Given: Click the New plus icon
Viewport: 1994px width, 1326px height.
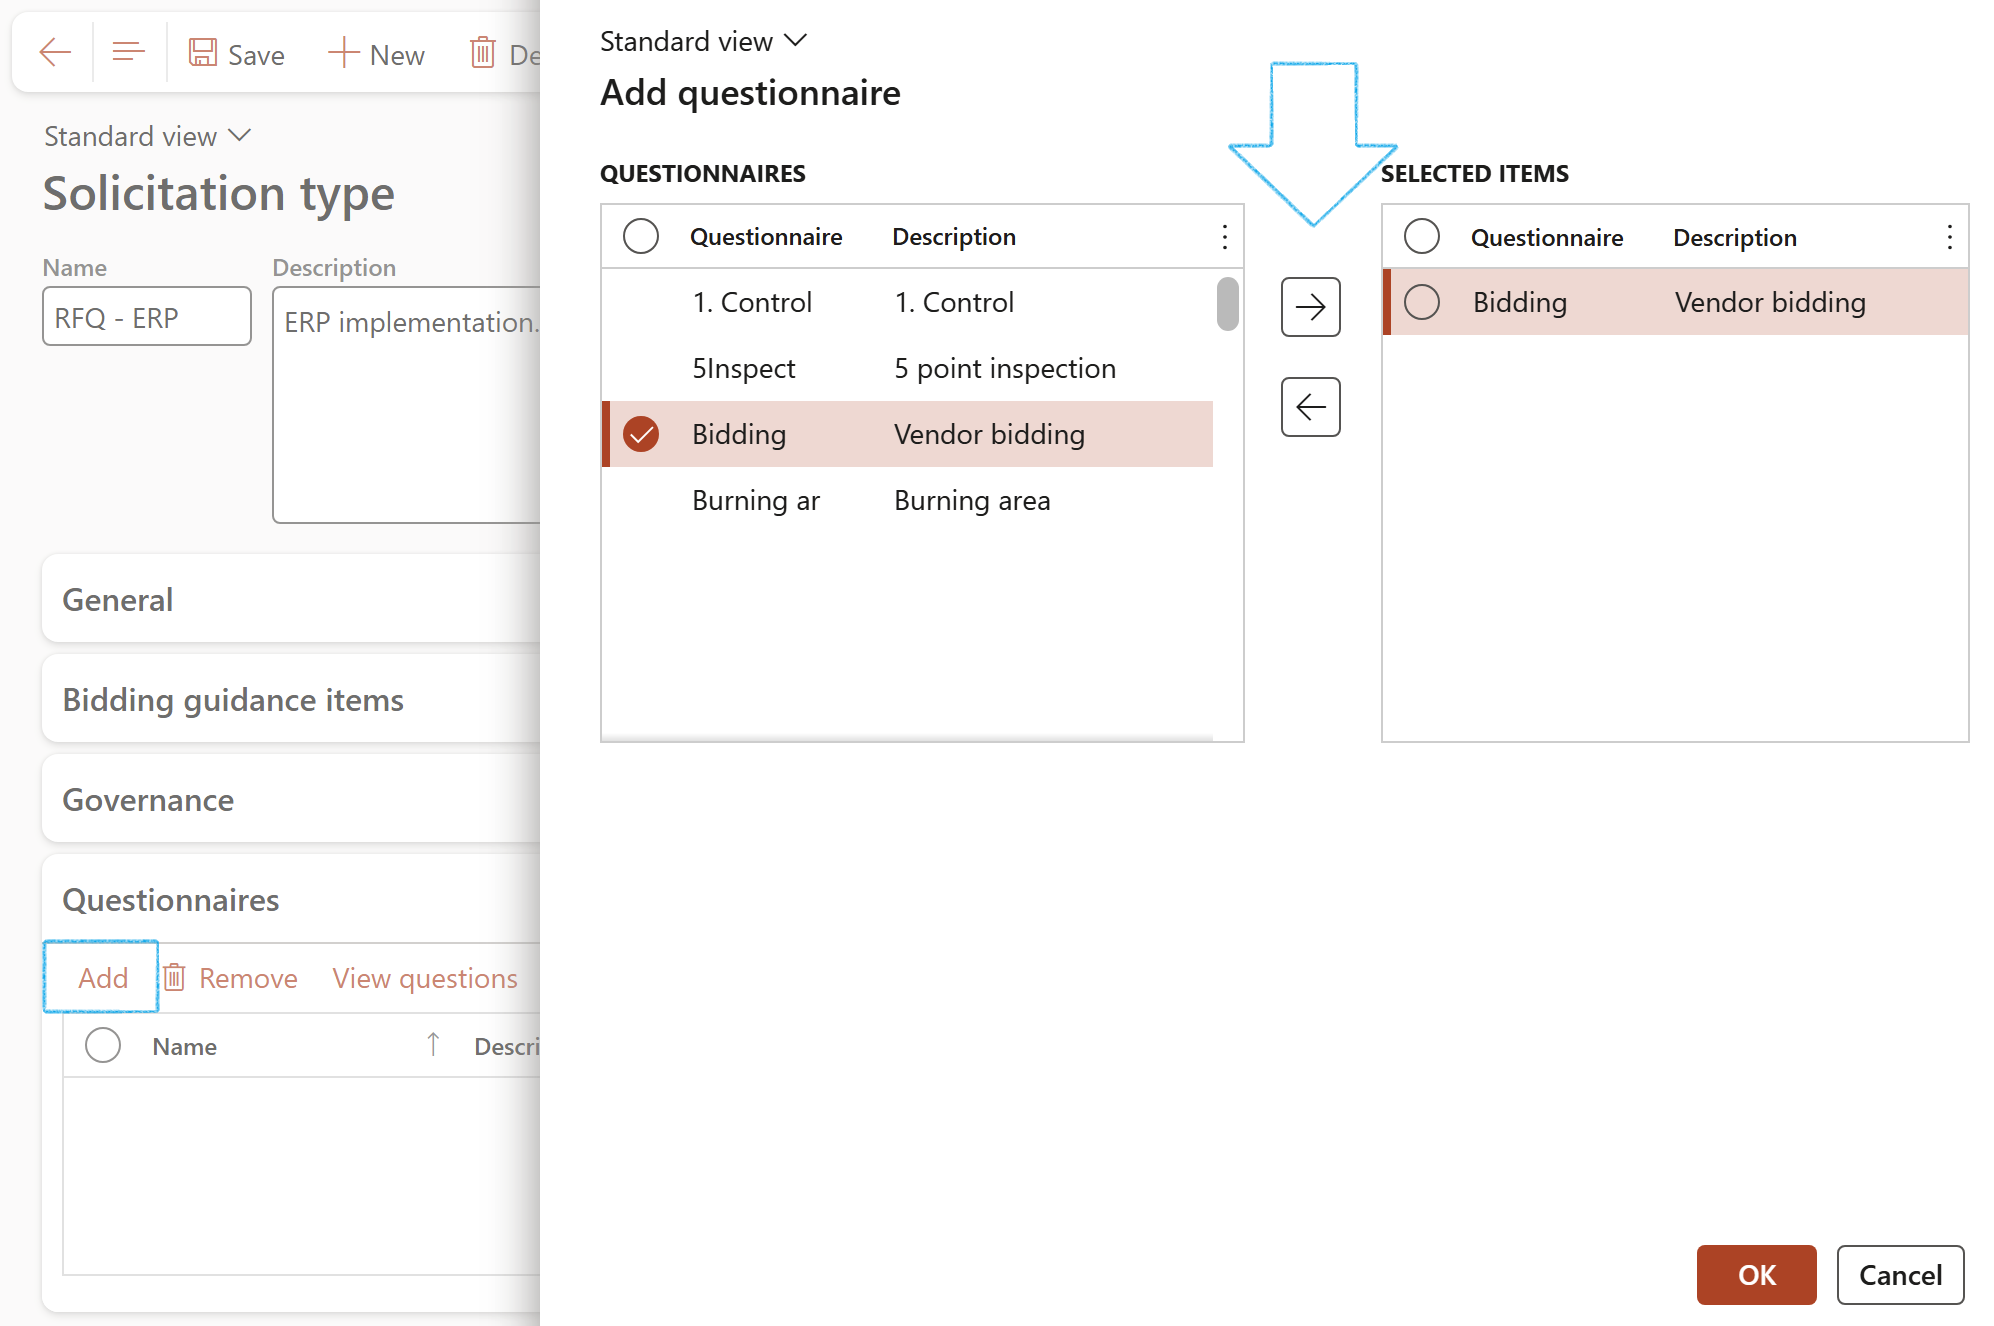Looking at the screenshot, I should point(343,53).
